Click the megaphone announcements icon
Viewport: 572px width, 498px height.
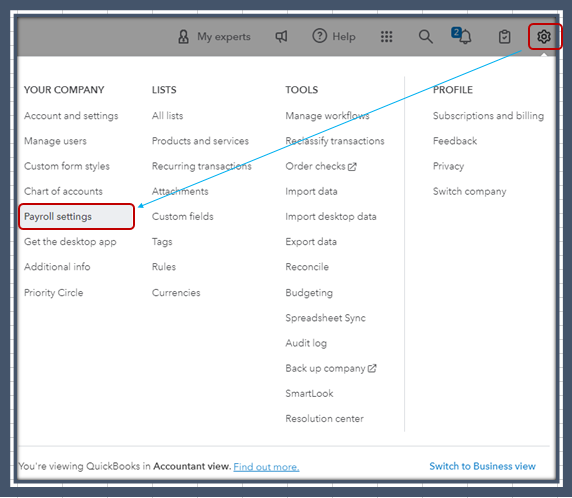[x=281, y=36]
